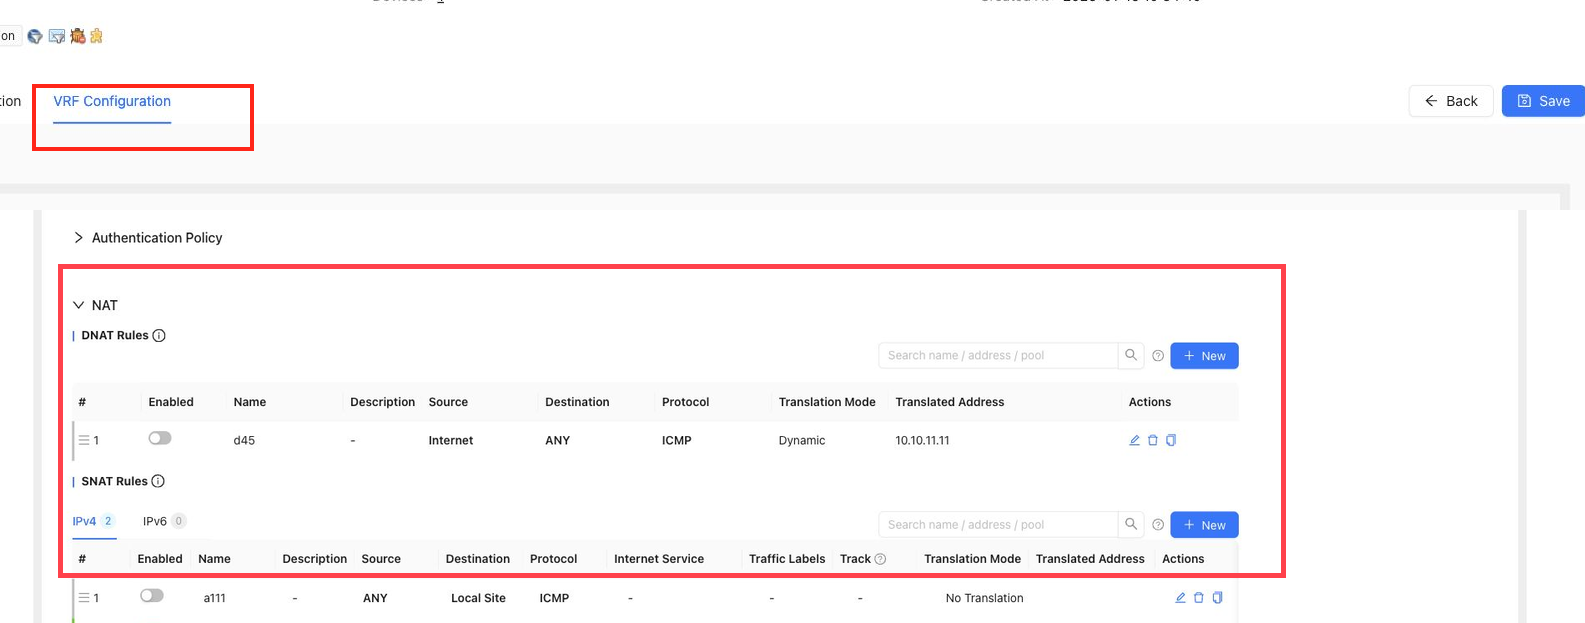
Task: Click the Traffic Labels column header
Action: click(x=787, y=559)
